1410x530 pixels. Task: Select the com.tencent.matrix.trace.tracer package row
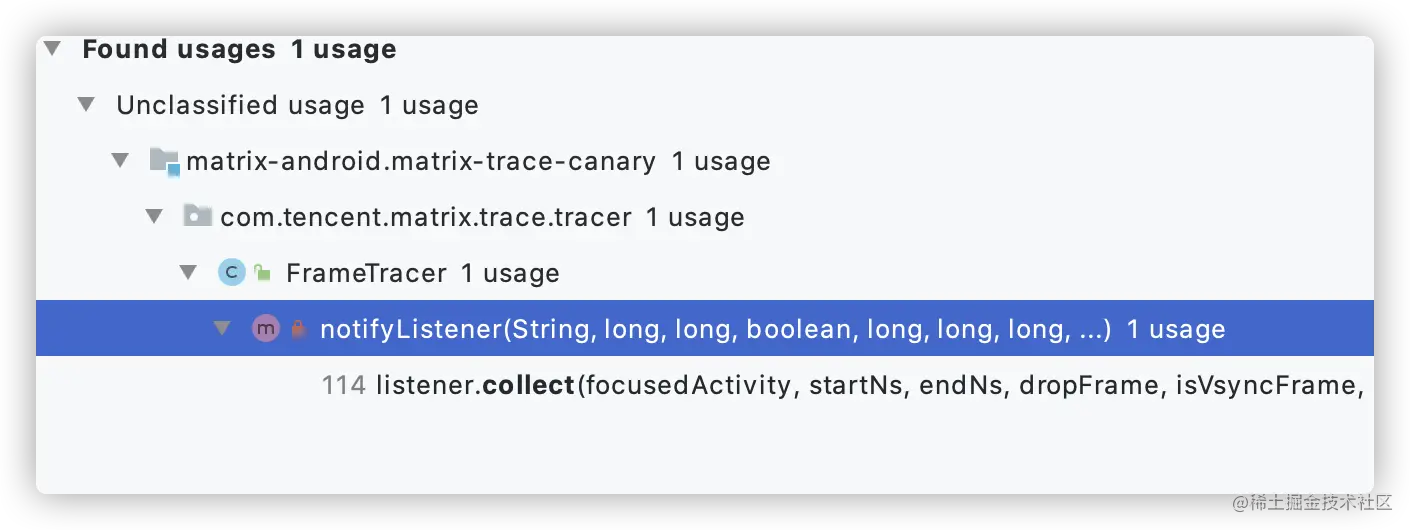click(x=705, y=217)
